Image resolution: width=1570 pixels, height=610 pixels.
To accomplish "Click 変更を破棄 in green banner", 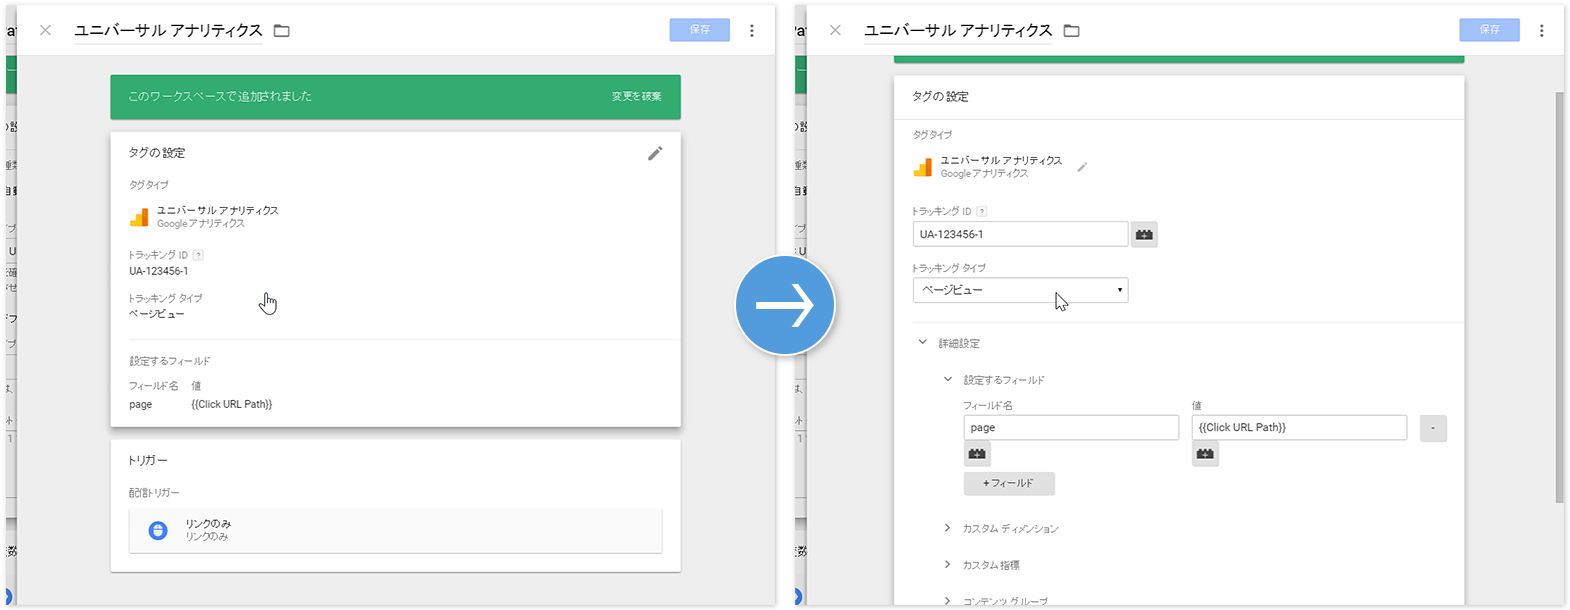I will (637, 97).
